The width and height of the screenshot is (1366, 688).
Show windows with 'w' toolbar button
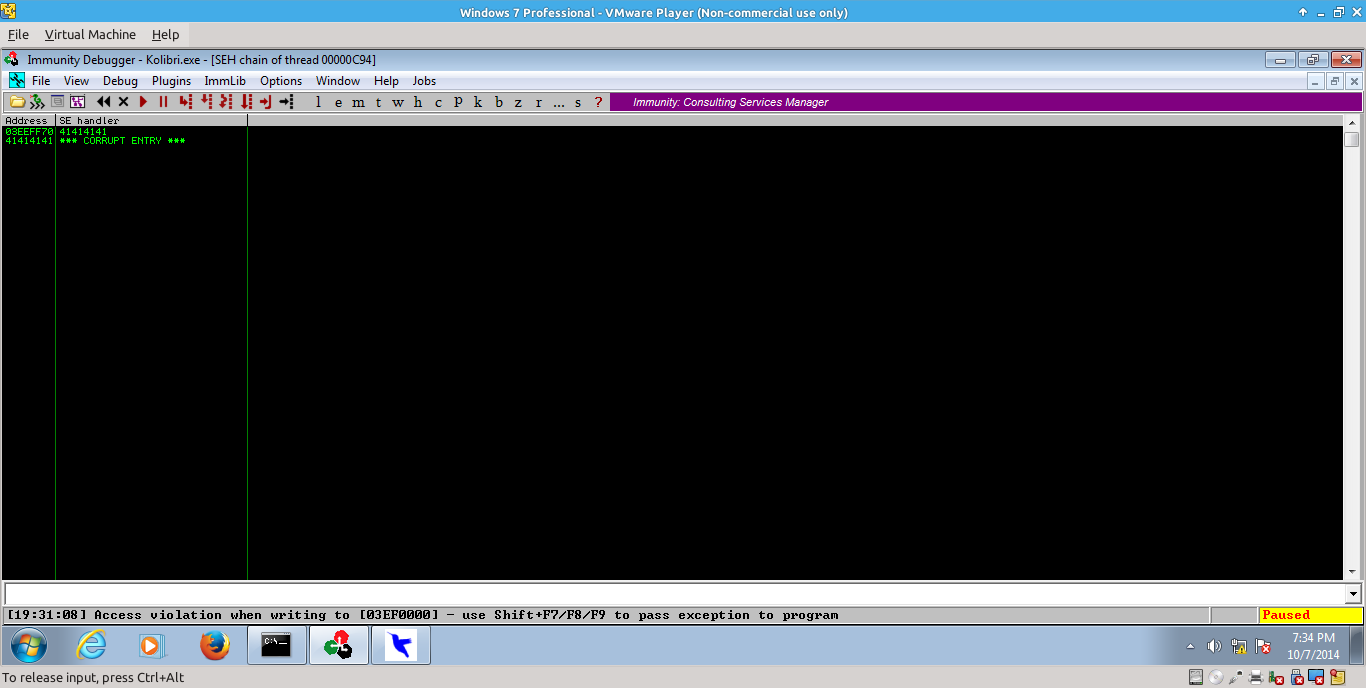(398, 102)
